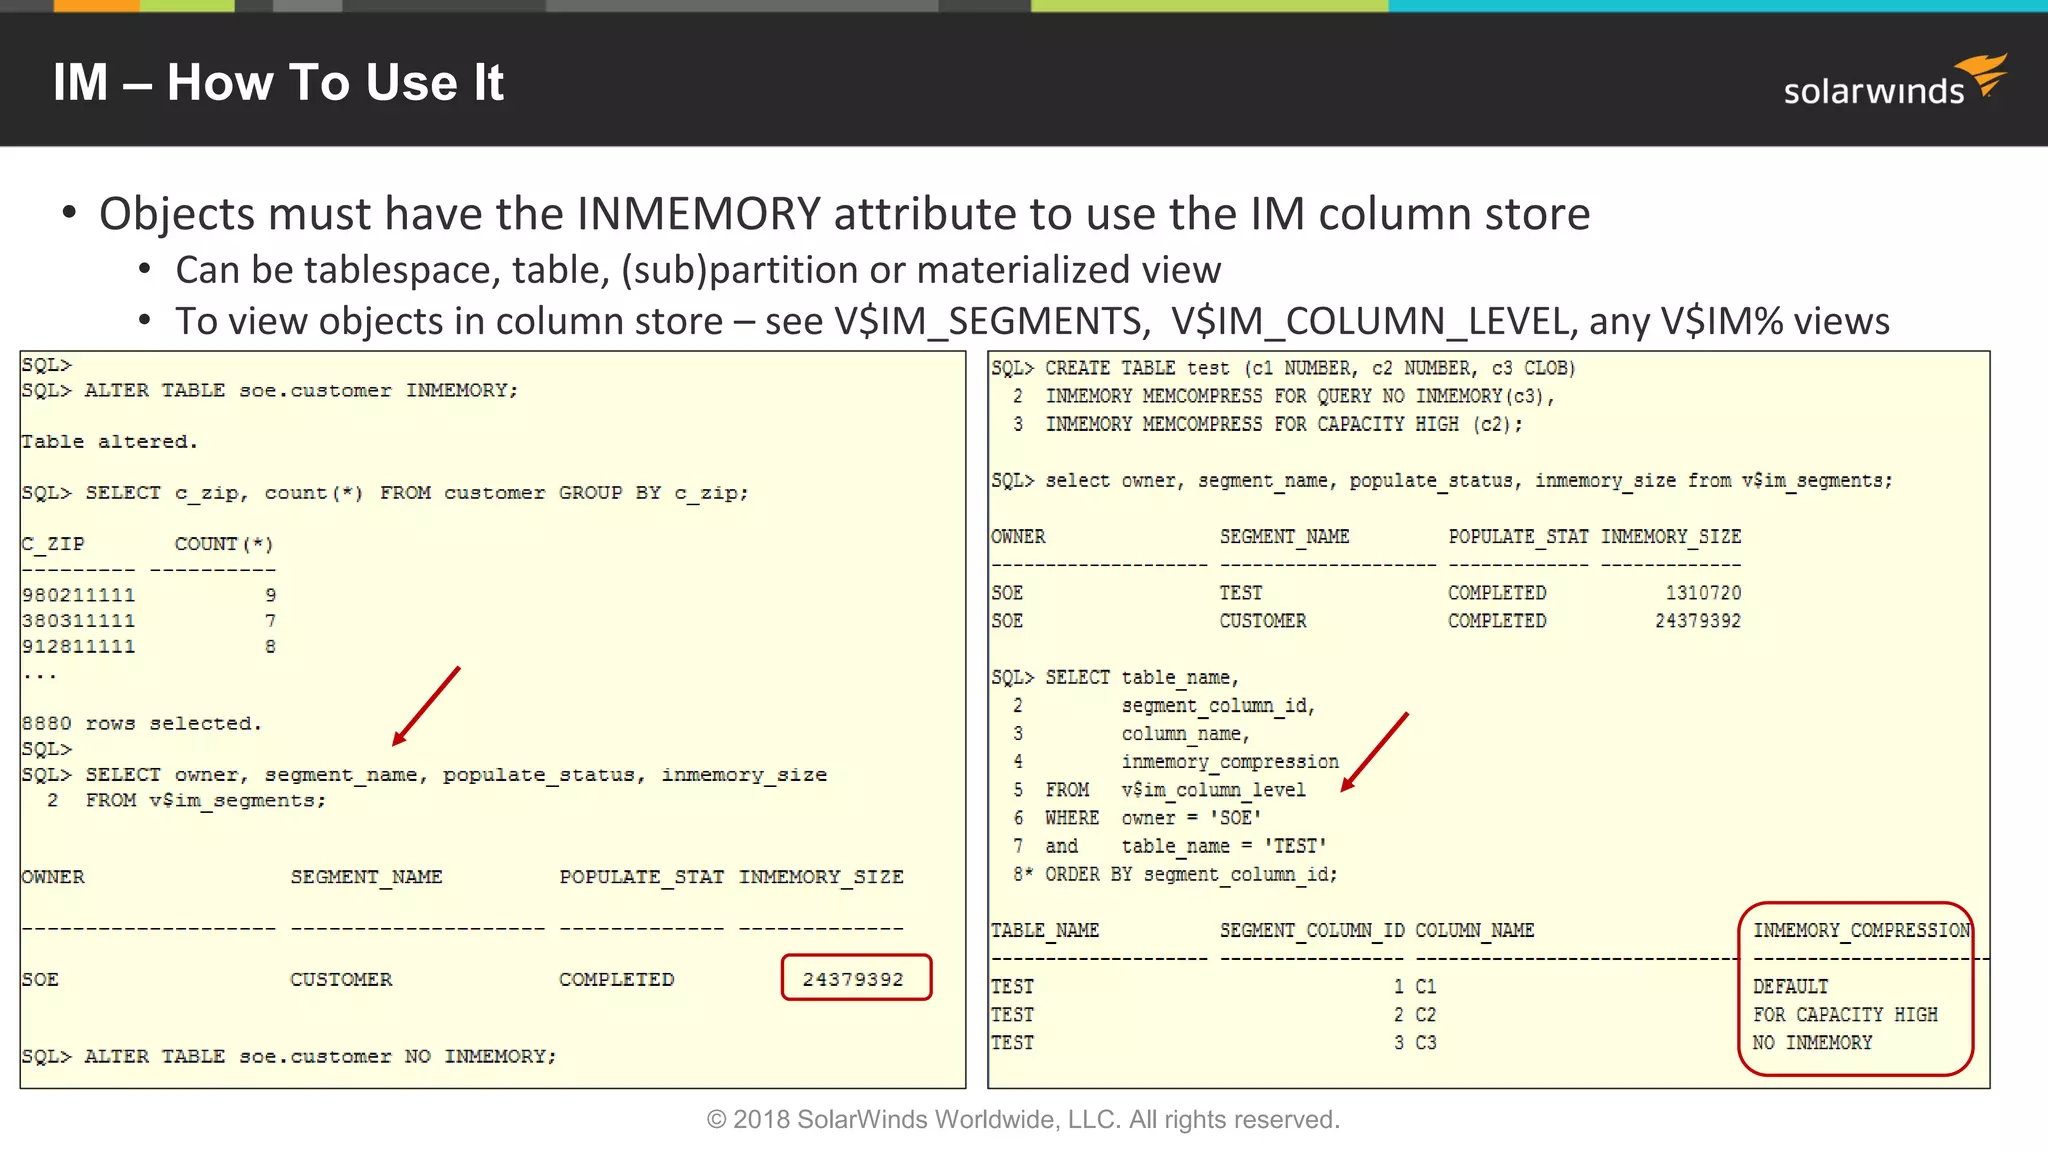2048x1152 pixels.
Task: Click the SEGMENT_NAME header in left panel
Action: coord(366,877)
